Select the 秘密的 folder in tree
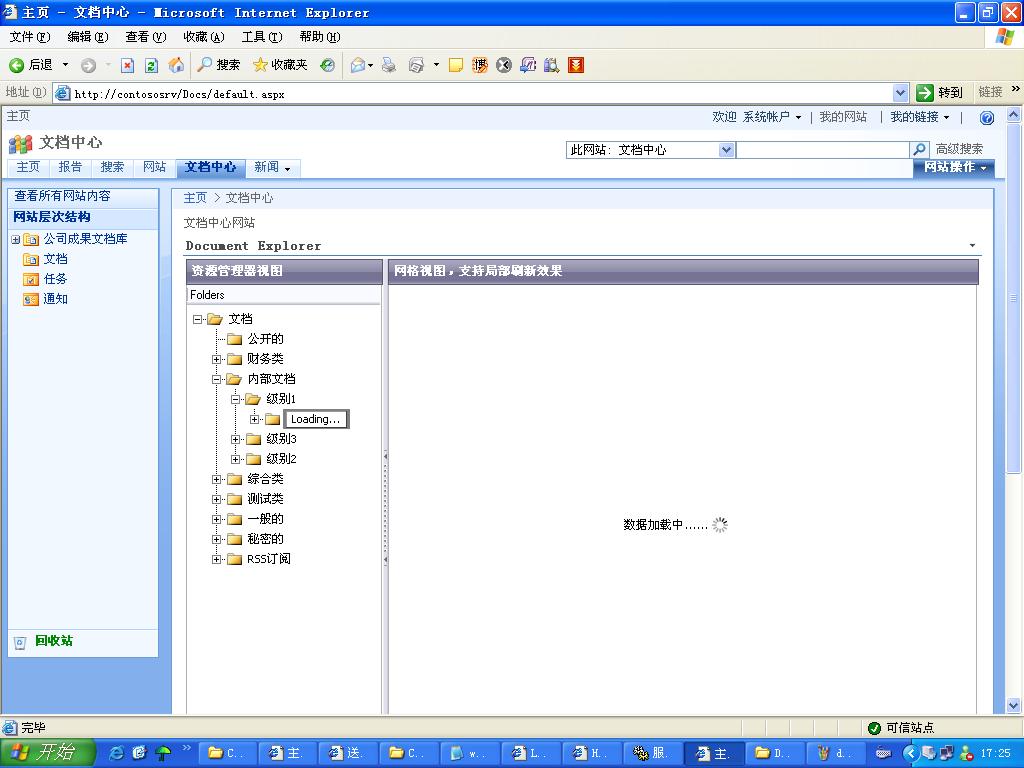 click(265, 539)
